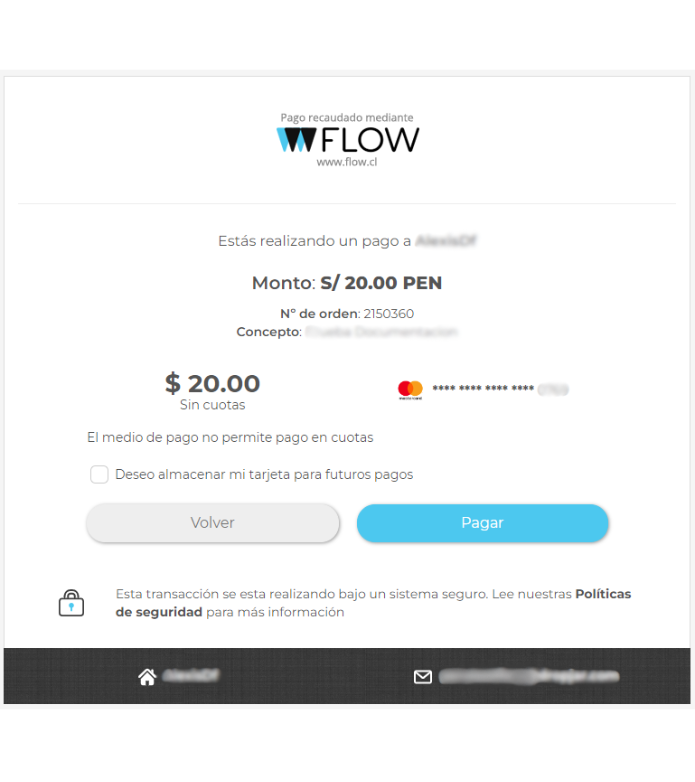Click the order number 2150360
The image size is (695, 782).
pyautogui.click(x=388, y=314)
